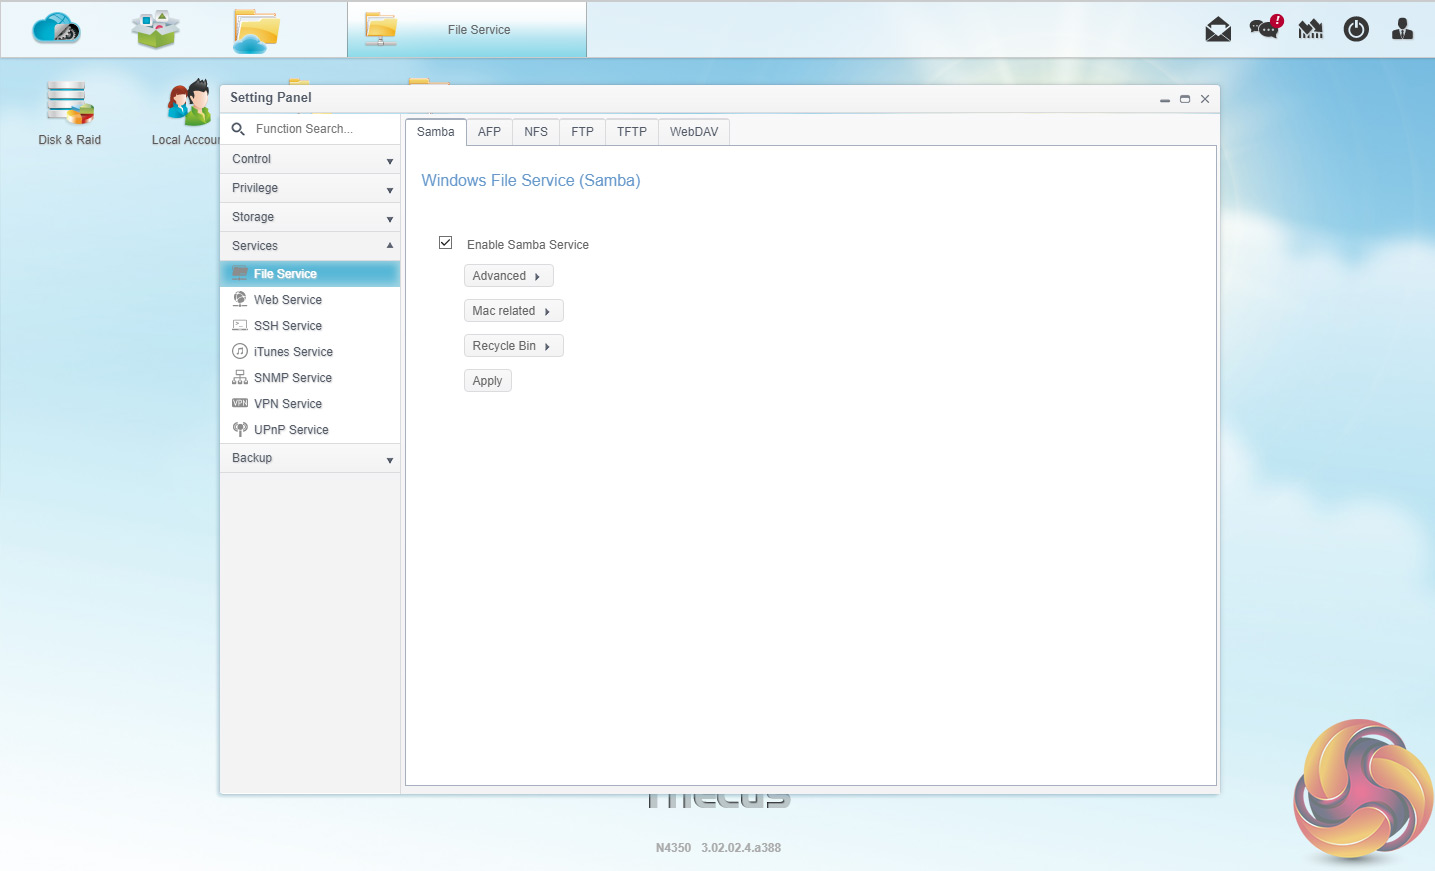The height and width of the screenshot is (871, 1435).
Task: Switch to the WebDAV tab
Action: pyautogui.click(x=694, y=132)
